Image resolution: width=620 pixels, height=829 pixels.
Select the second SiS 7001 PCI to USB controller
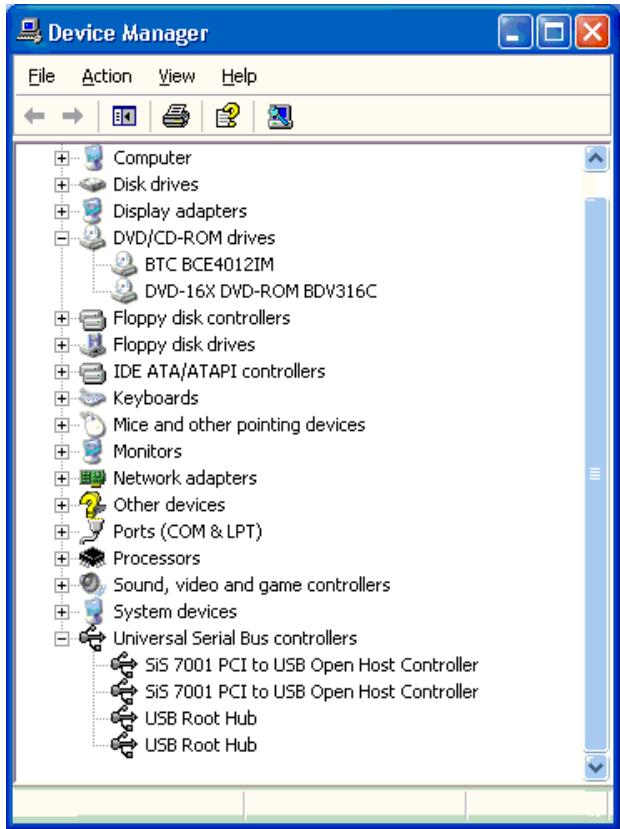pos(311,692)
